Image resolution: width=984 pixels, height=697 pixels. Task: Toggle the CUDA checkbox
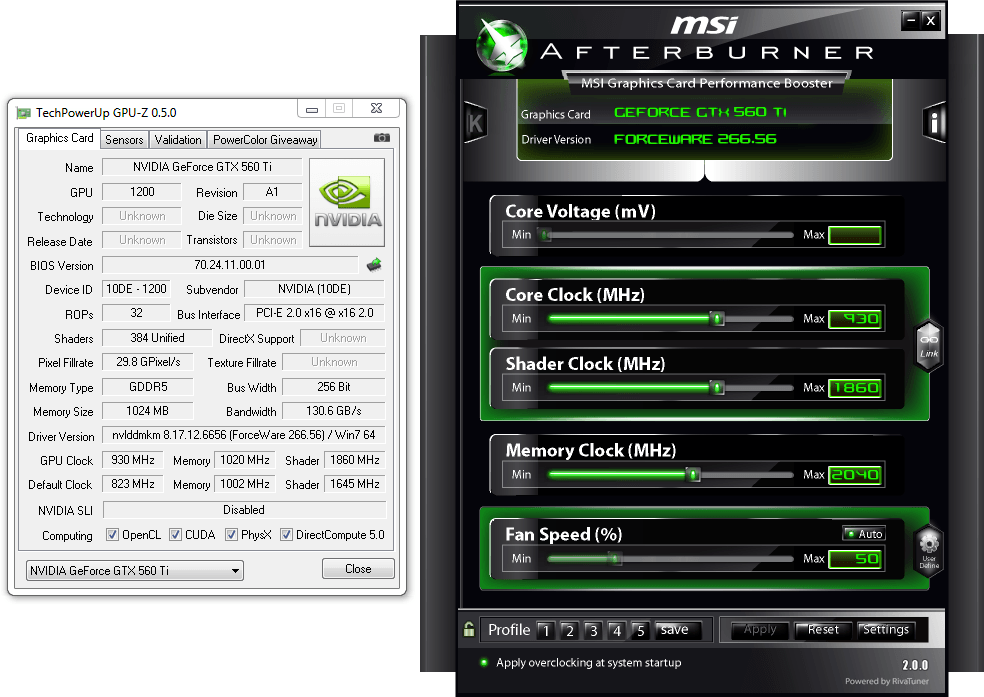tap(175, 535)
